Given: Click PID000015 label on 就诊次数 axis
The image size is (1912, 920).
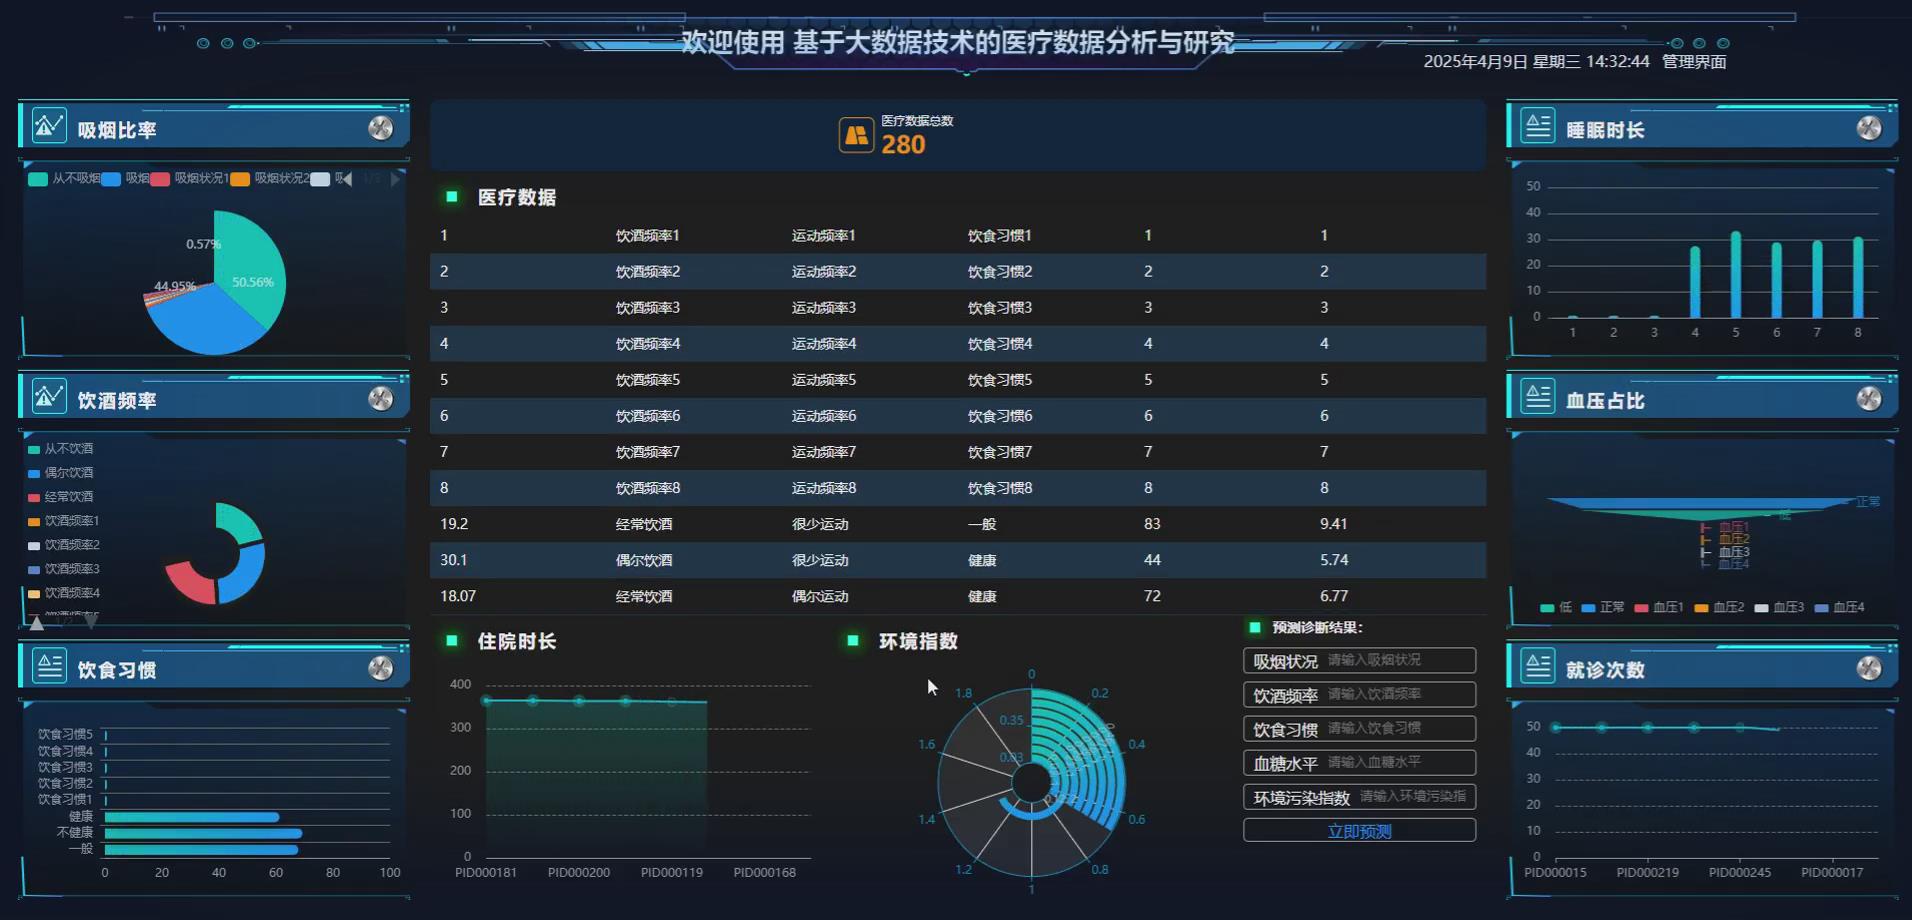Looking at the screenshot, I should pos(1555,873).
